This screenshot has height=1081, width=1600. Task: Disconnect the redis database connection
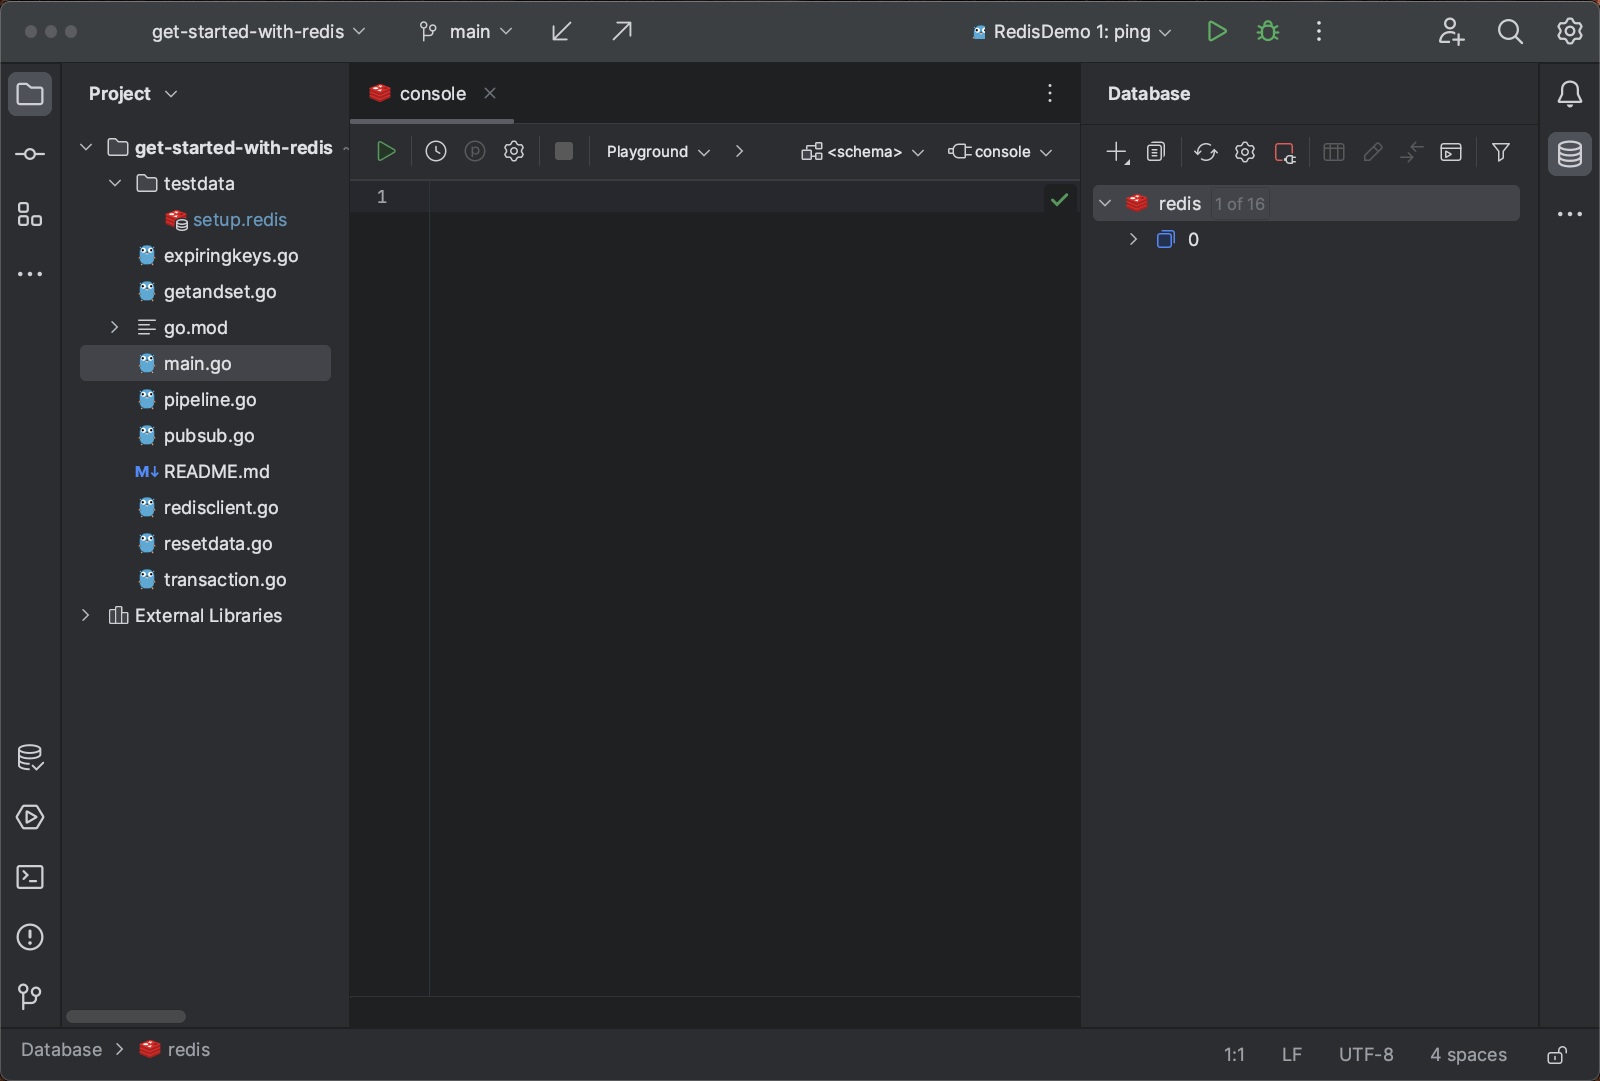click(1285, 152)
